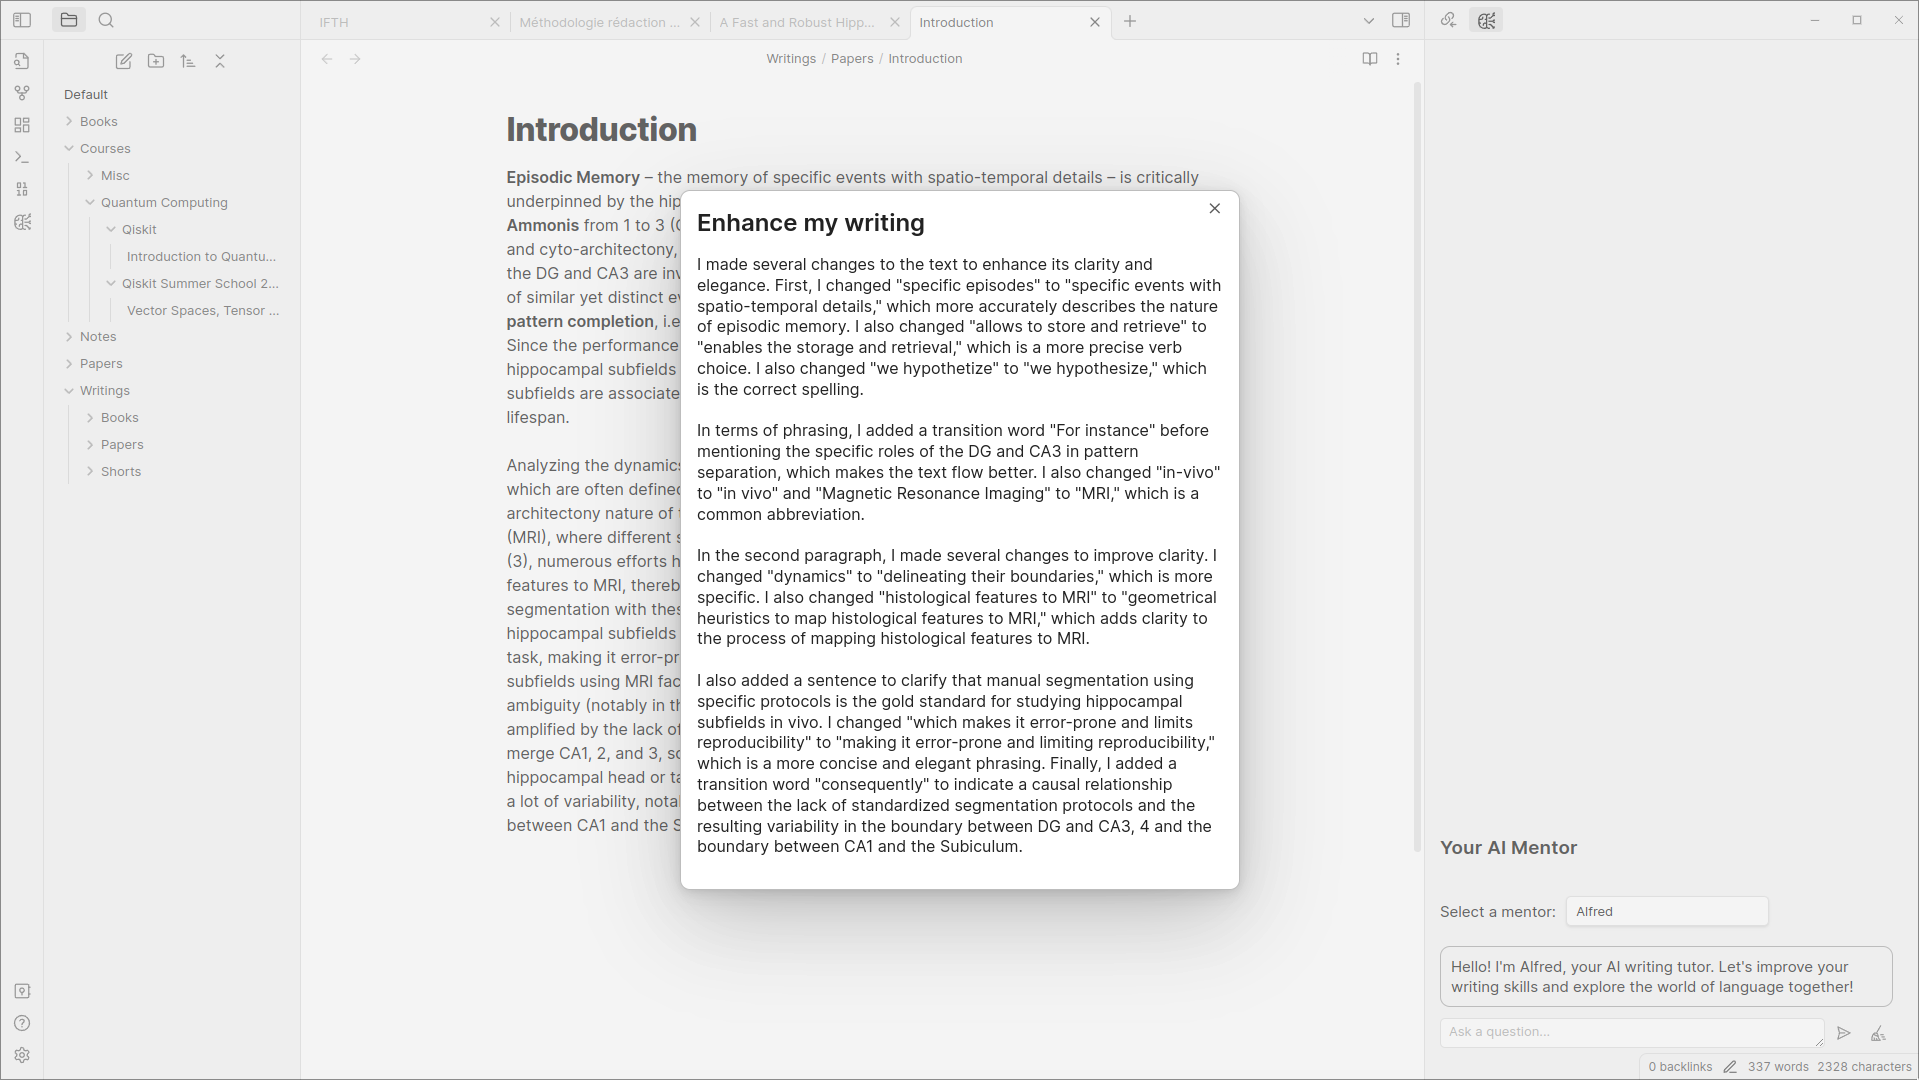The width and height of the screenshot is (1919, 1080).
Task: Click the word count in status bar
Action: tap(1778, 1067)
